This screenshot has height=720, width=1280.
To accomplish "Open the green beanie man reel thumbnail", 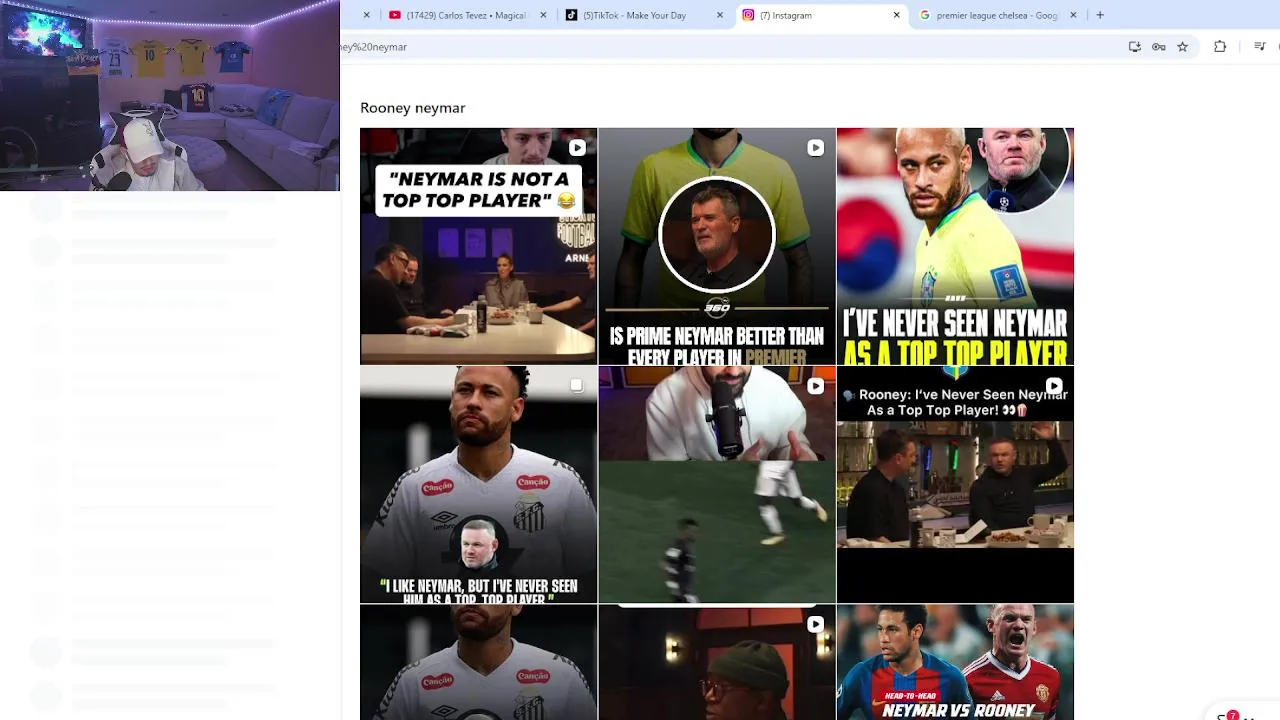I will (x=716, y=662).
